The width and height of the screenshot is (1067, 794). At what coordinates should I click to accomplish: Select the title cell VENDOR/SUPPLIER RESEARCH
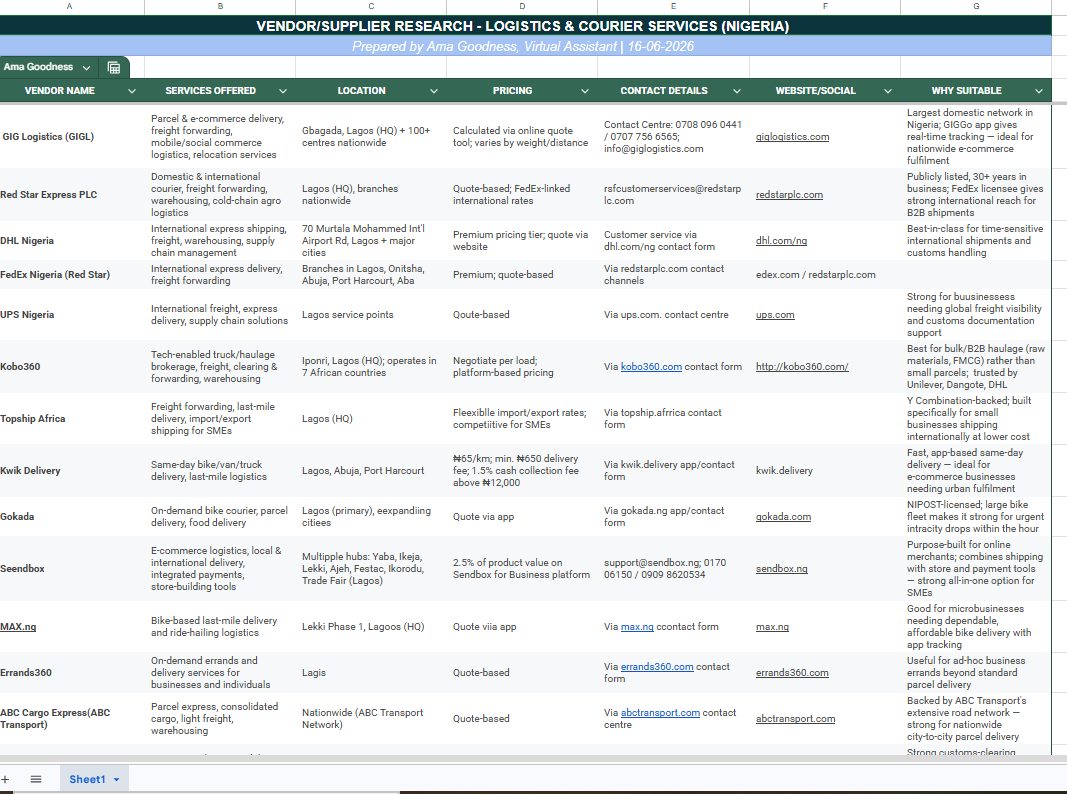point(523,26)
